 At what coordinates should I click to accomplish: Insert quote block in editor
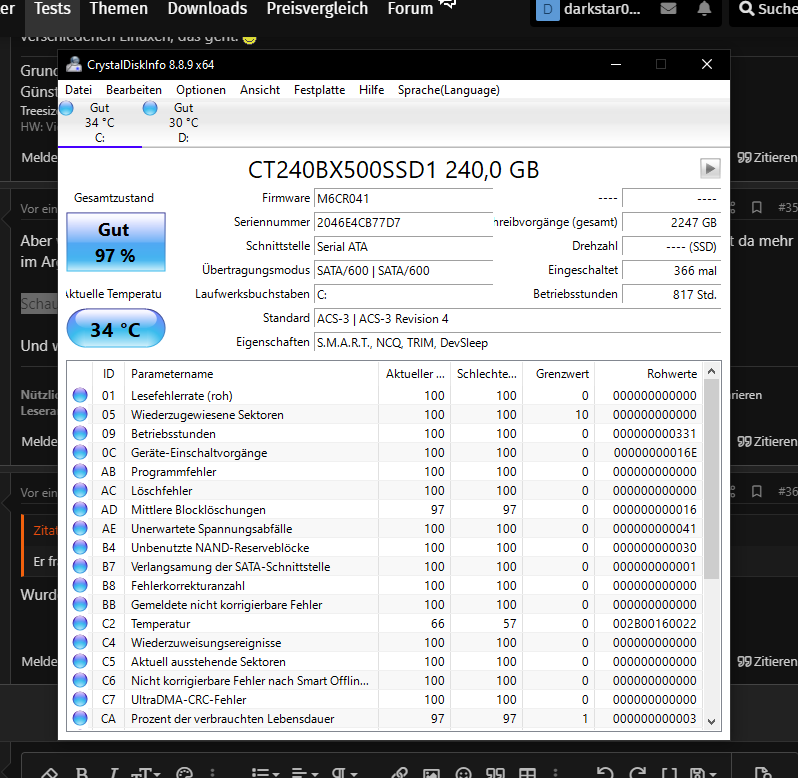pos(495,773)
